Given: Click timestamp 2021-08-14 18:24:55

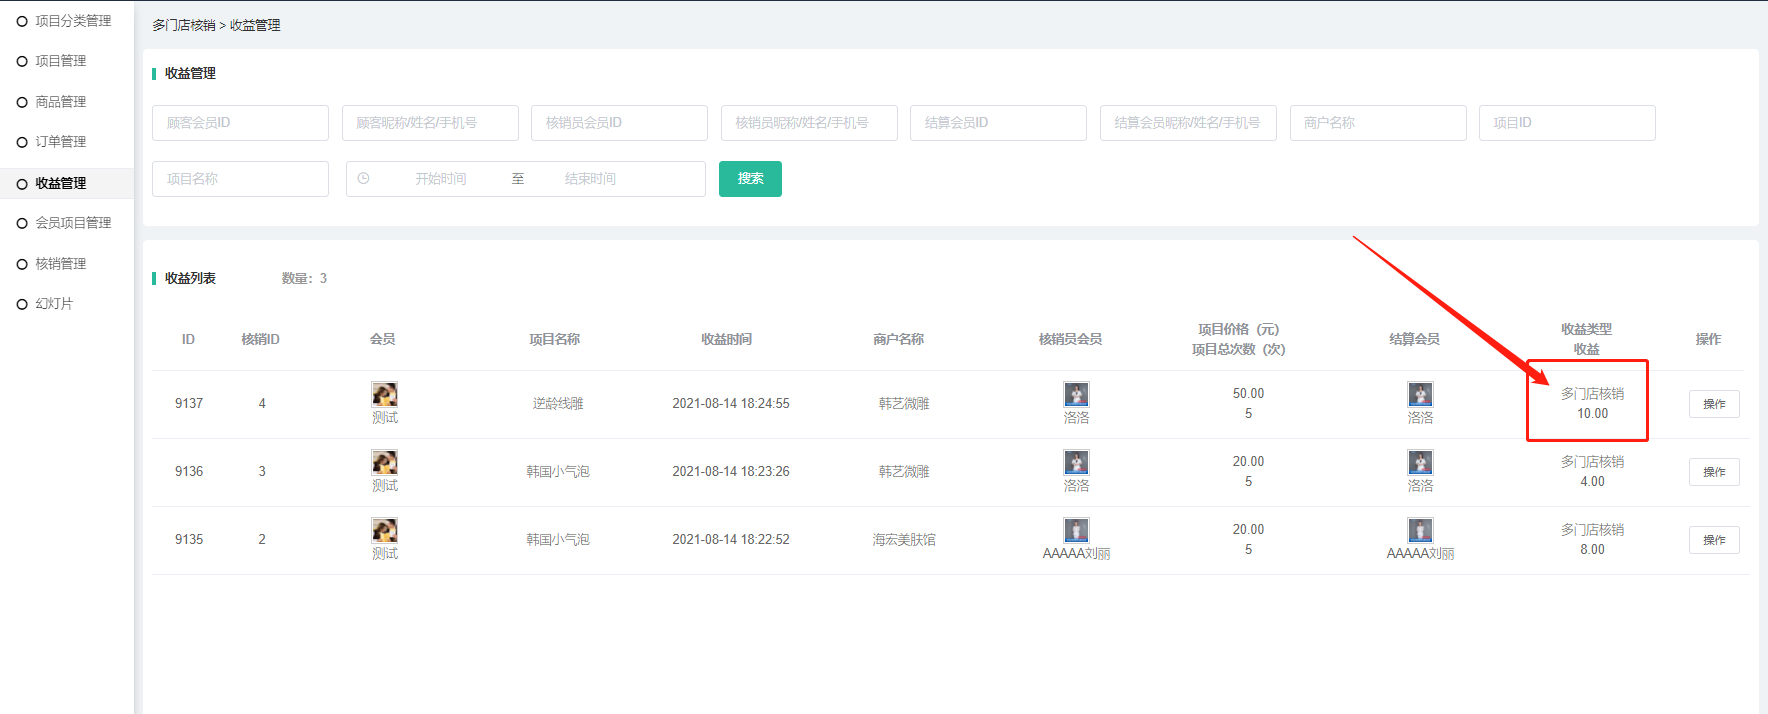Looking at the screenshot, I should pyautogui.click(x=731, y=404).
